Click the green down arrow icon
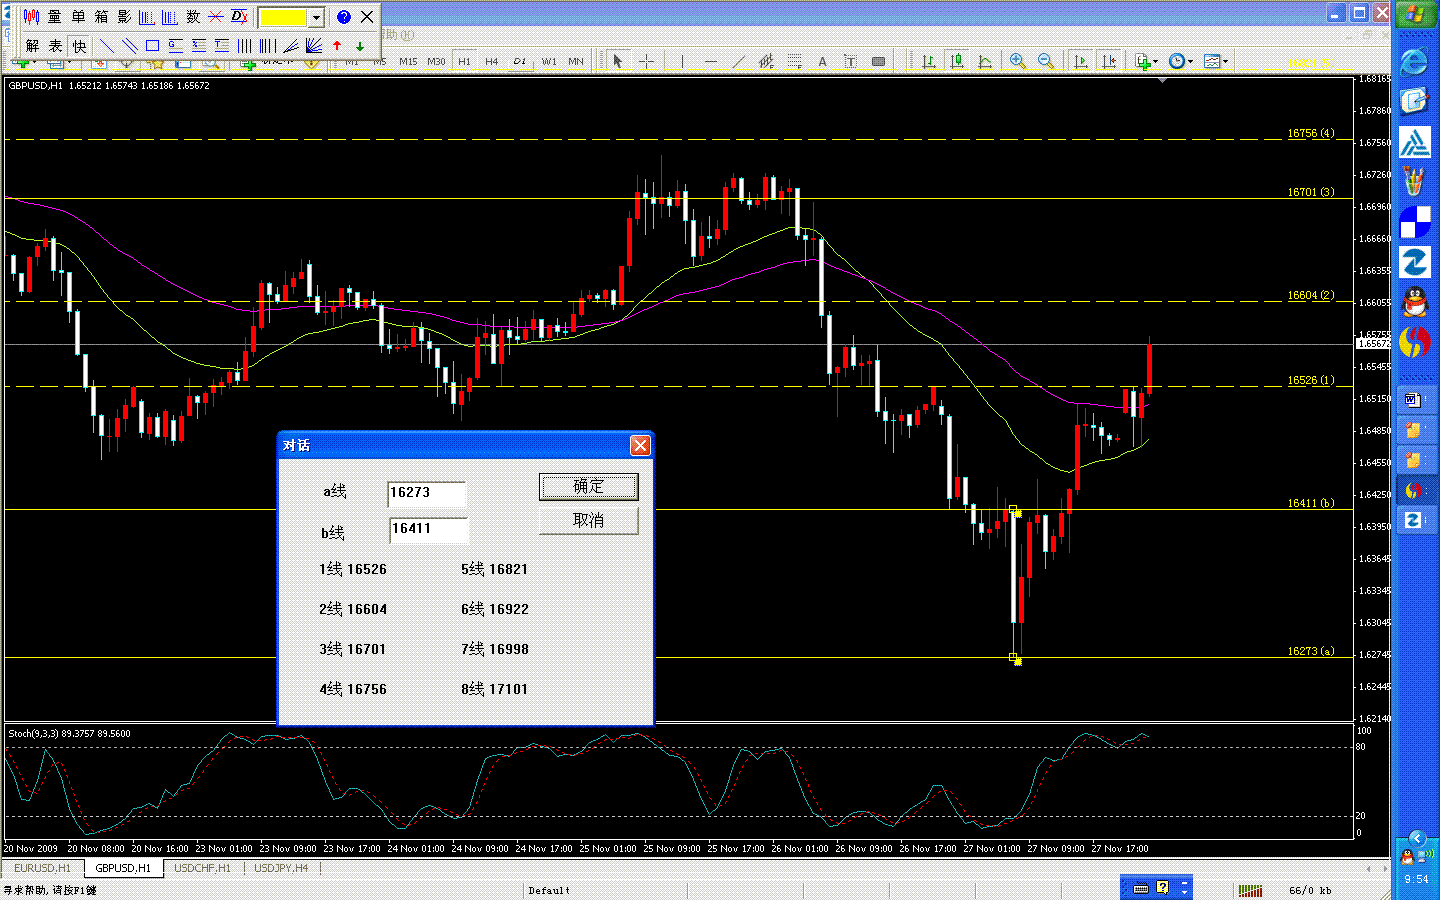The height and width of the screenshot is (900, 1440). pyautogui.click(x=360, y=45)
